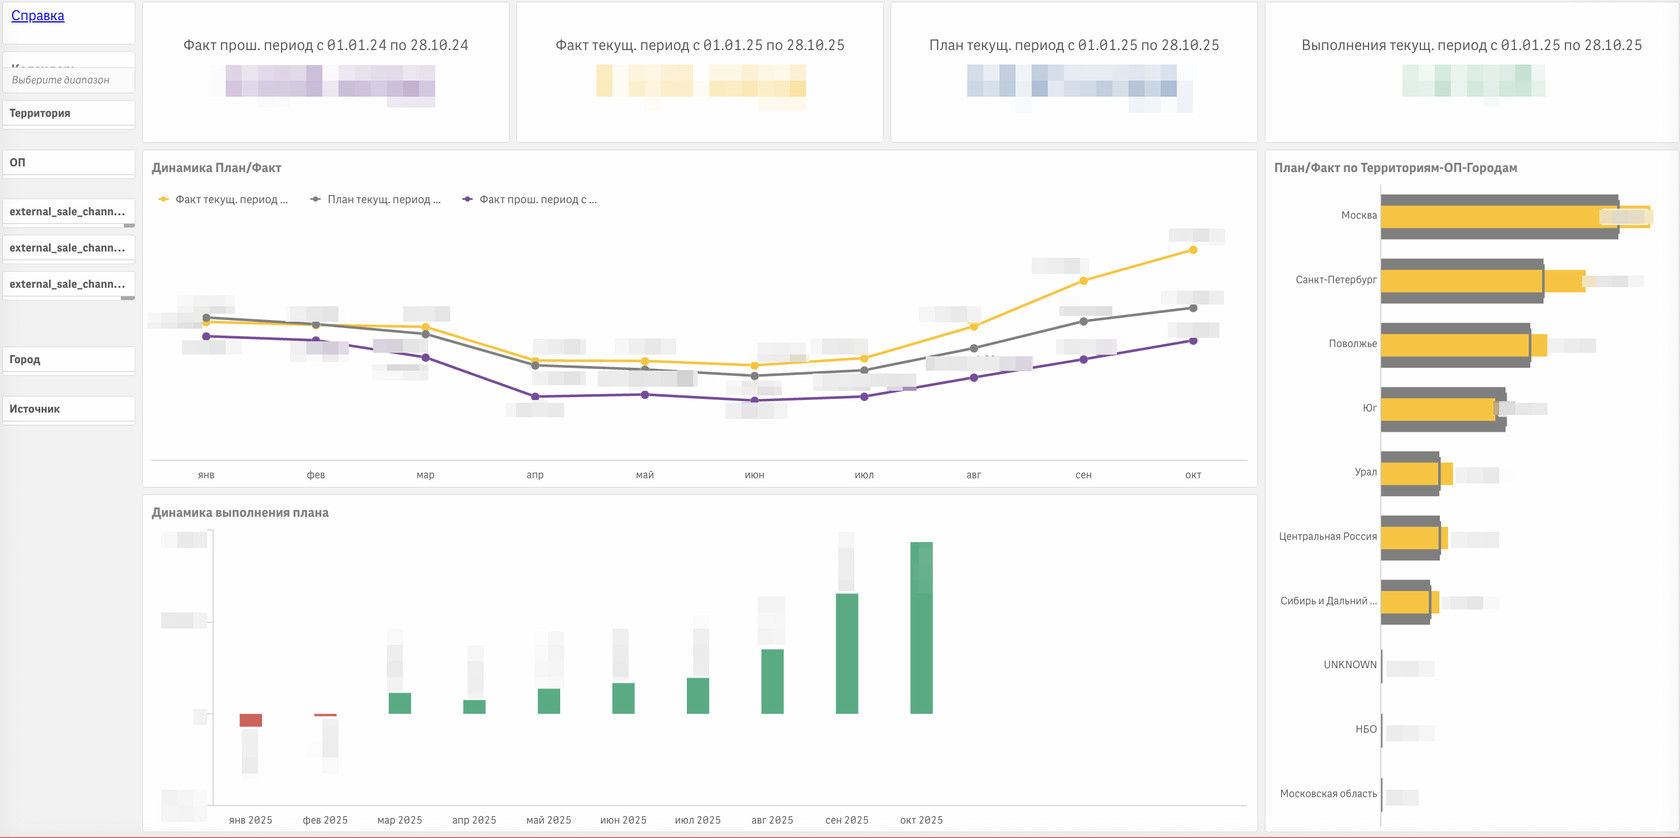Click the green окт 2025 bar
The height and width of the screenshot is (838, 1680).
[x=921, y=628]
